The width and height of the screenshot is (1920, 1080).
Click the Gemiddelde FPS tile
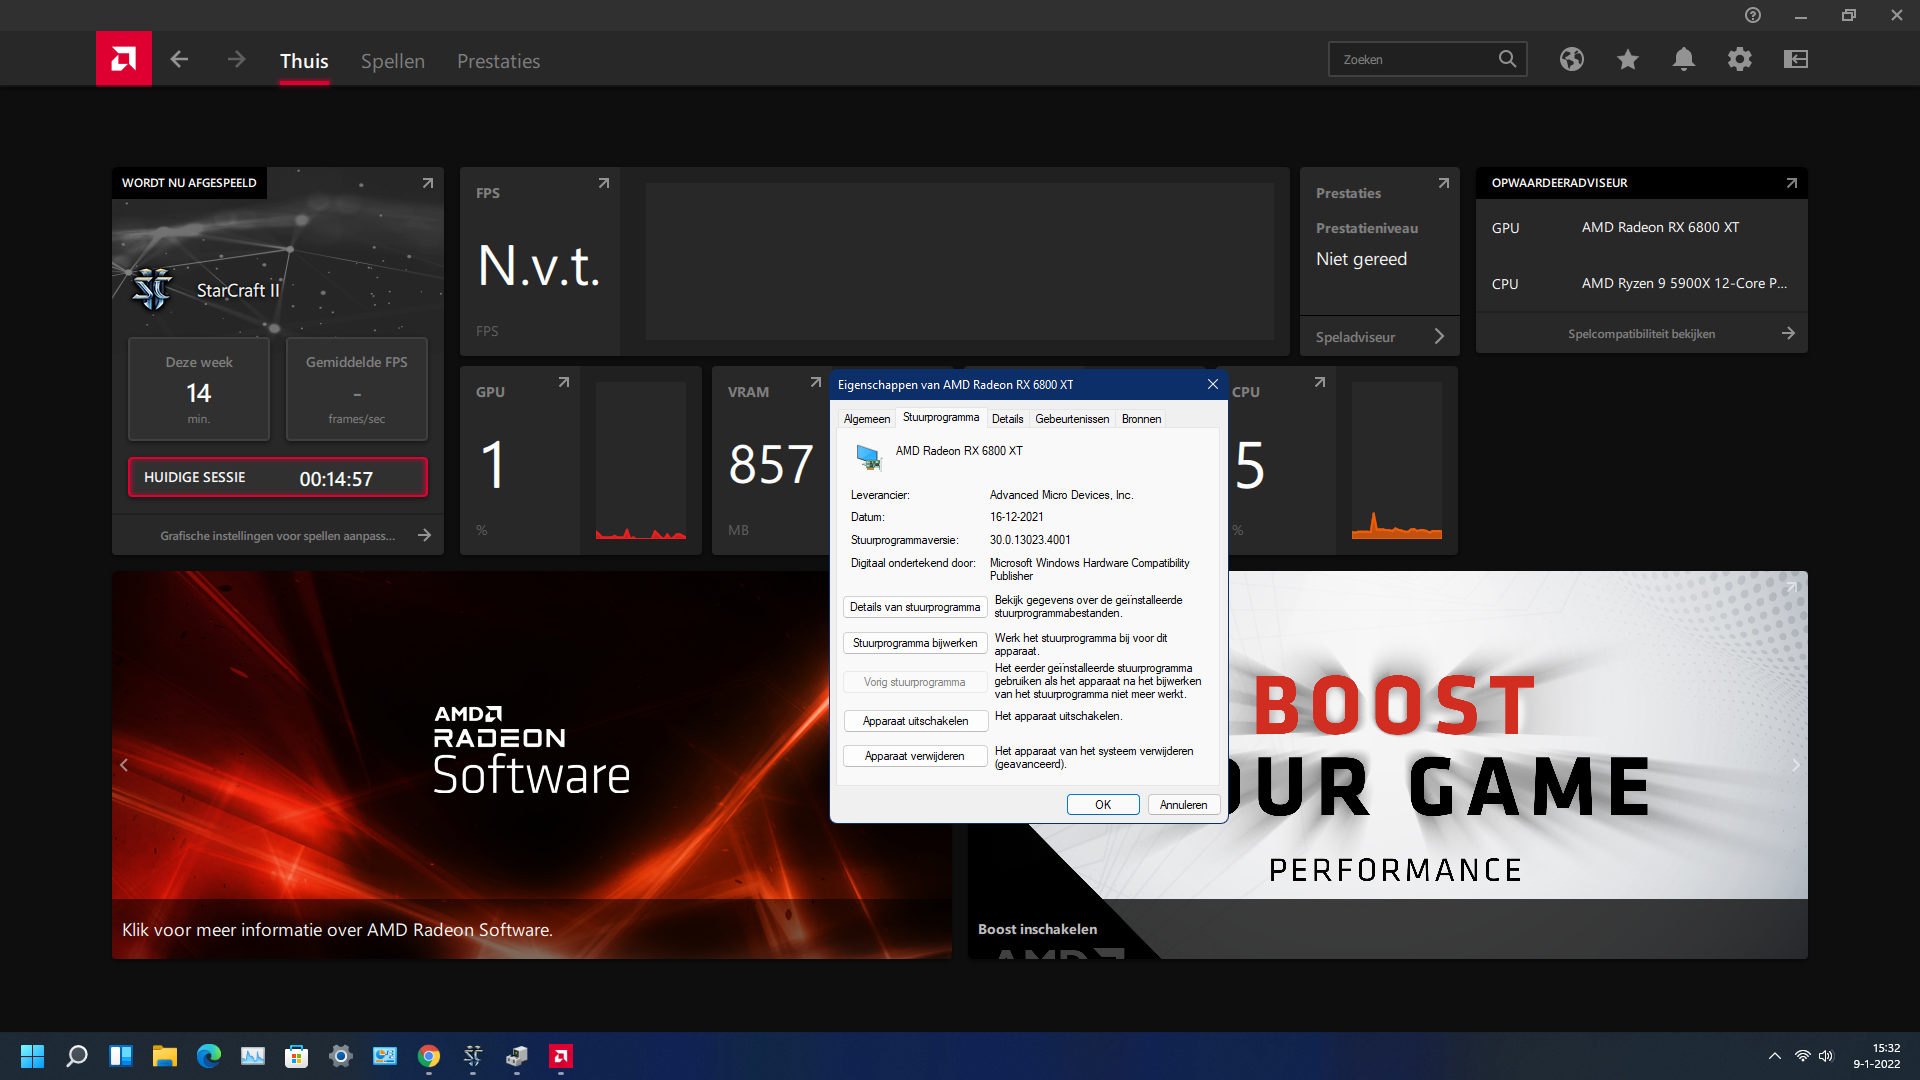tap(357, 389)
